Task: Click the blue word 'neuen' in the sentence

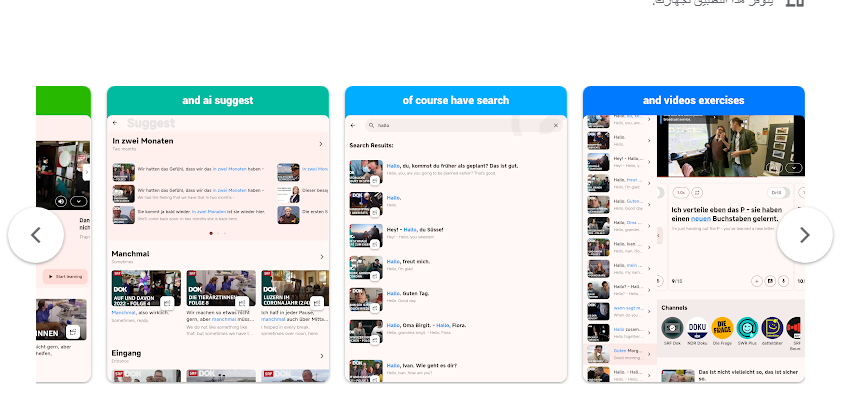Action: 700,219
